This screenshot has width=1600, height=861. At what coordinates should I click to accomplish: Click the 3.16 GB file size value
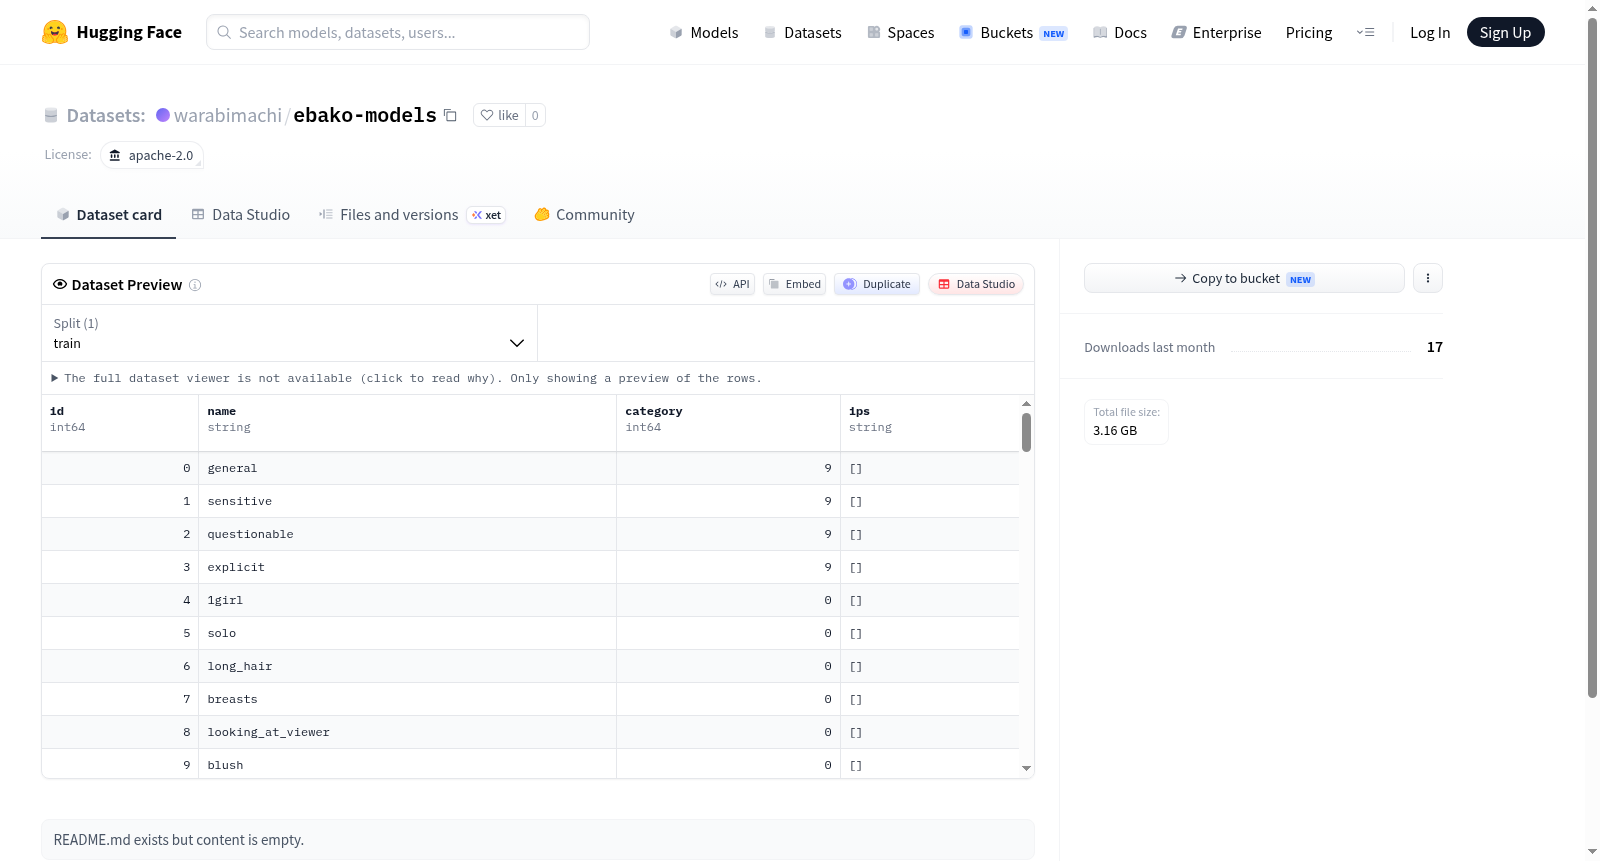(x=1115, y=431)
